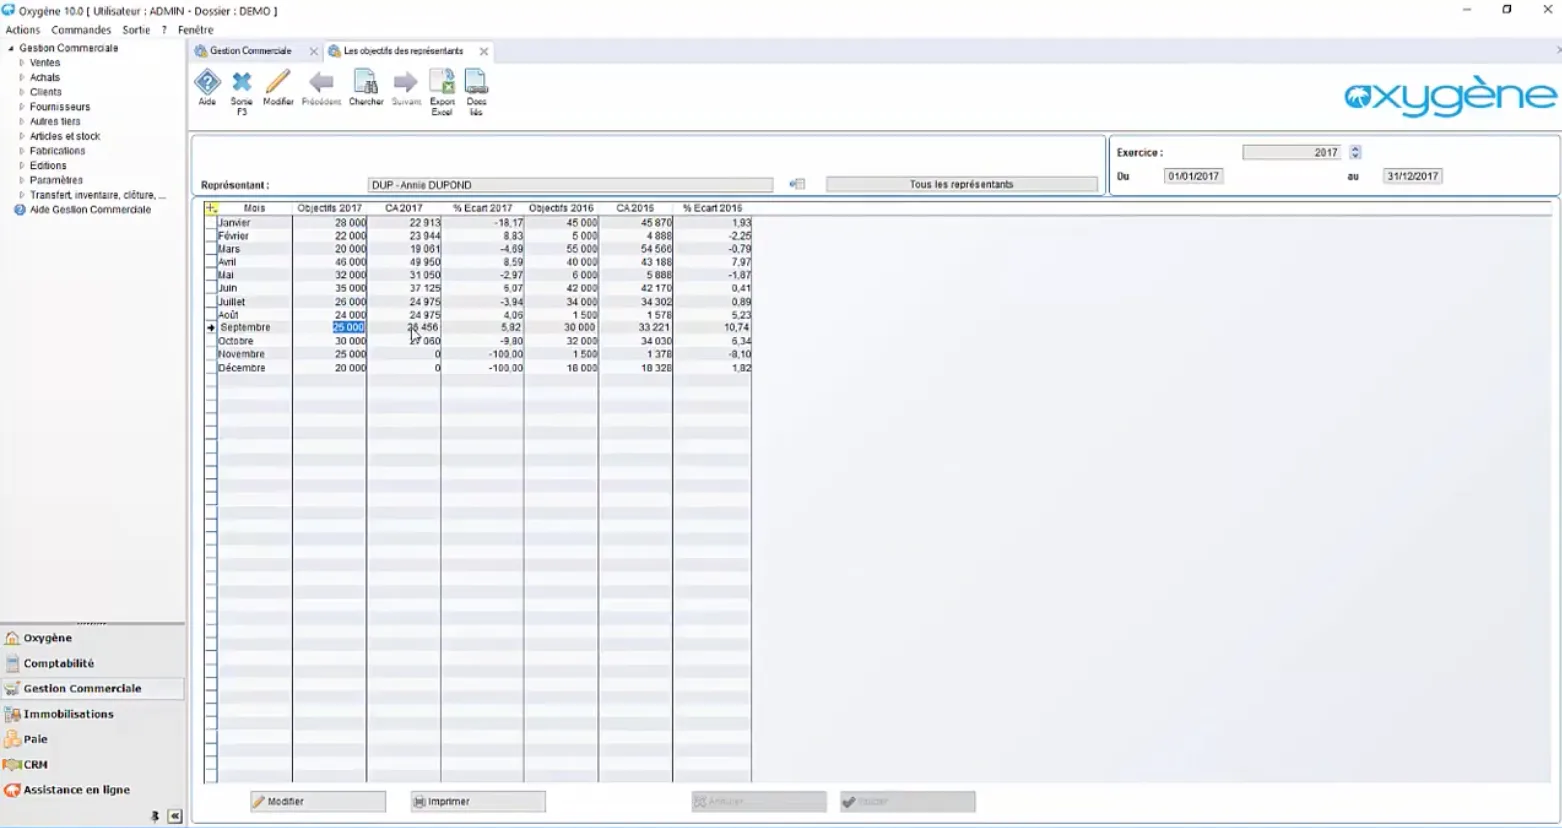The image size is (1562, 828).
Task: Select the Novembre row label
Action: (x=242, y=354)
